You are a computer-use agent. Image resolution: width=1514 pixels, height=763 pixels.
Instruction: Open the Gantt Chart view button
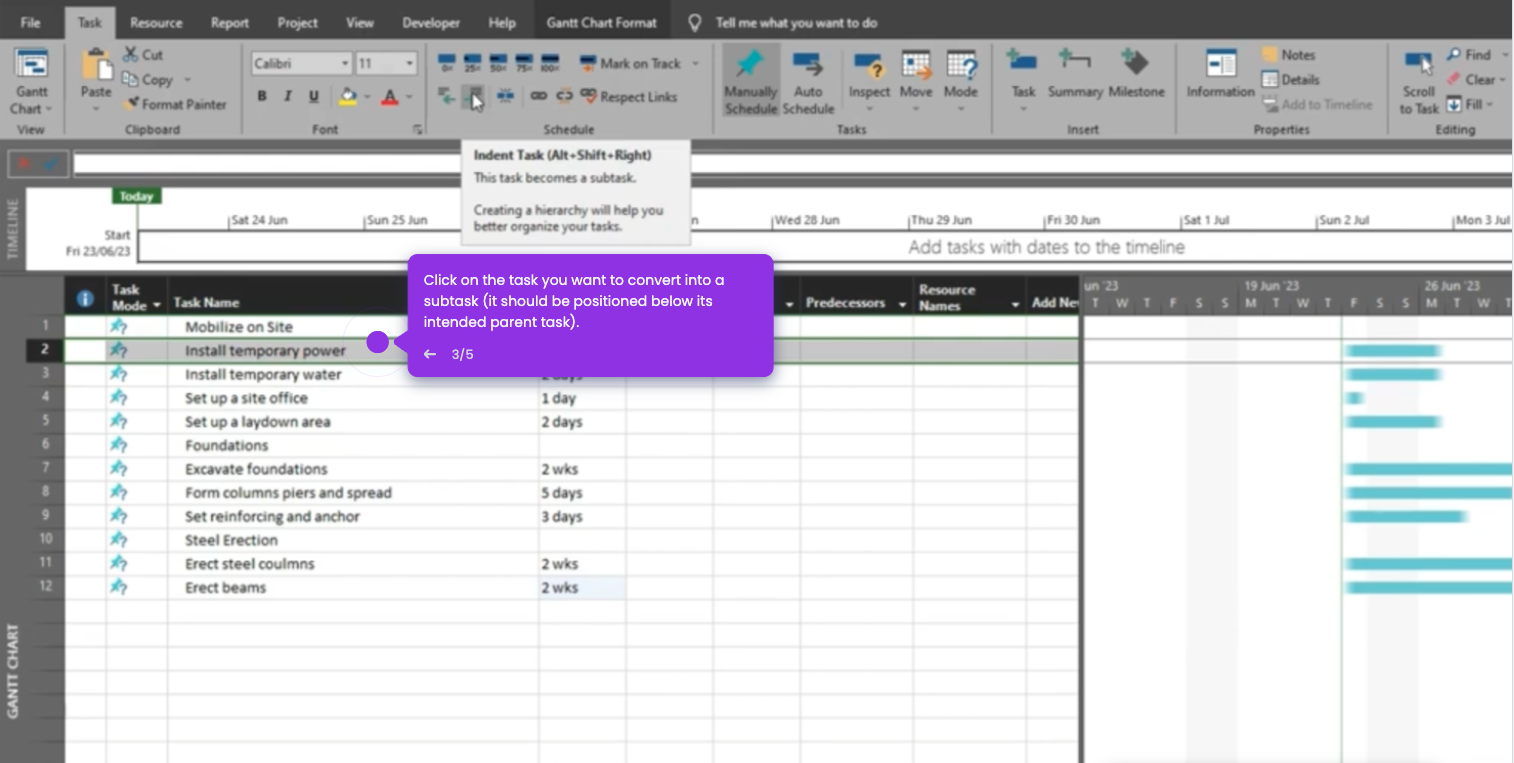[x=31, y=82]
